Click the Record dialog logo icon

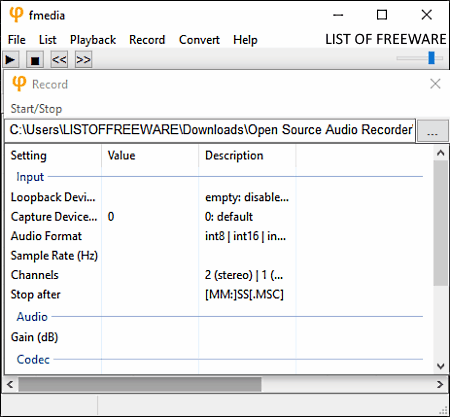point(19,83)
